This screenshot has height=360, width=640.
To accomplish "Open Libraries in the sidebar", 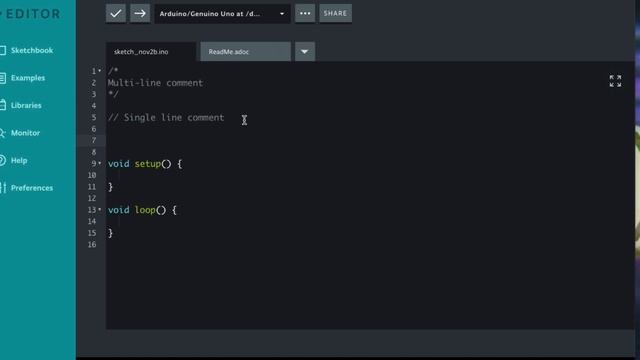I will pos(26,105).
